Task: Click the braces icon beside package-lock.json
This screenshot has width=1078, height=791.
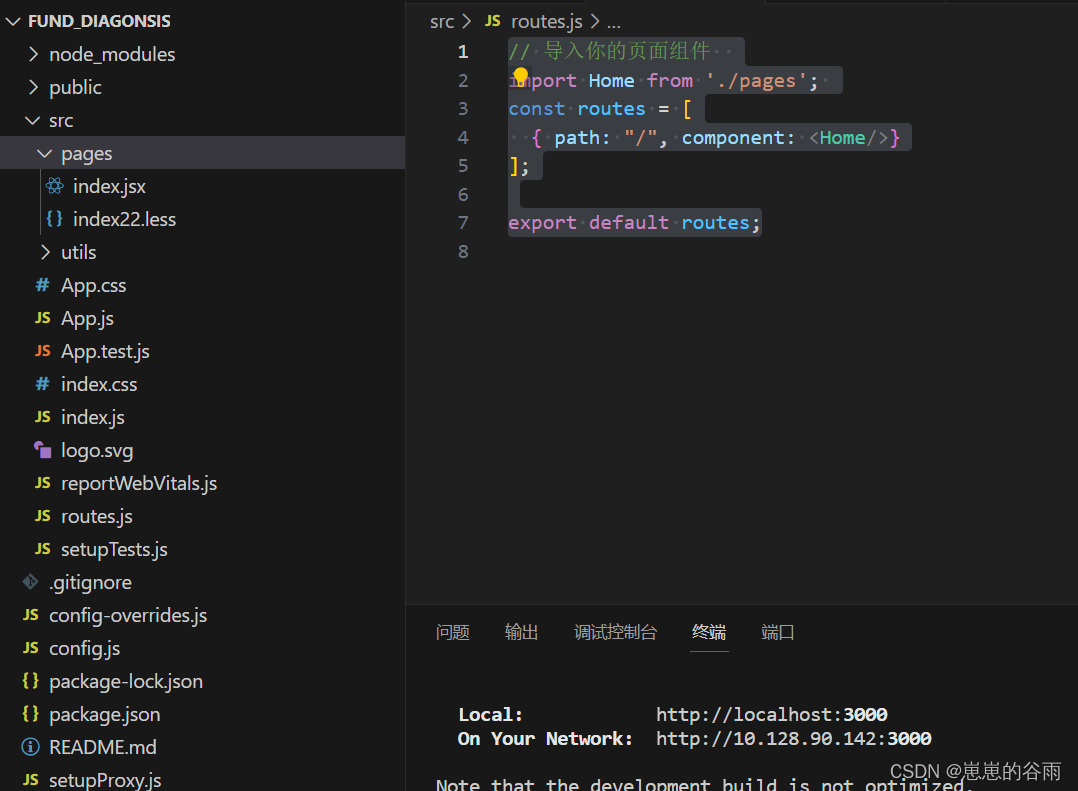Action: (30, 681)
